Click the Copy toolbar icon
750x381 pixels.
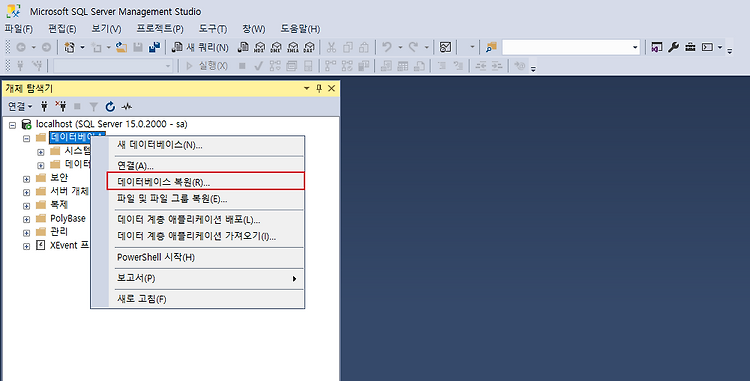[348, 47]
